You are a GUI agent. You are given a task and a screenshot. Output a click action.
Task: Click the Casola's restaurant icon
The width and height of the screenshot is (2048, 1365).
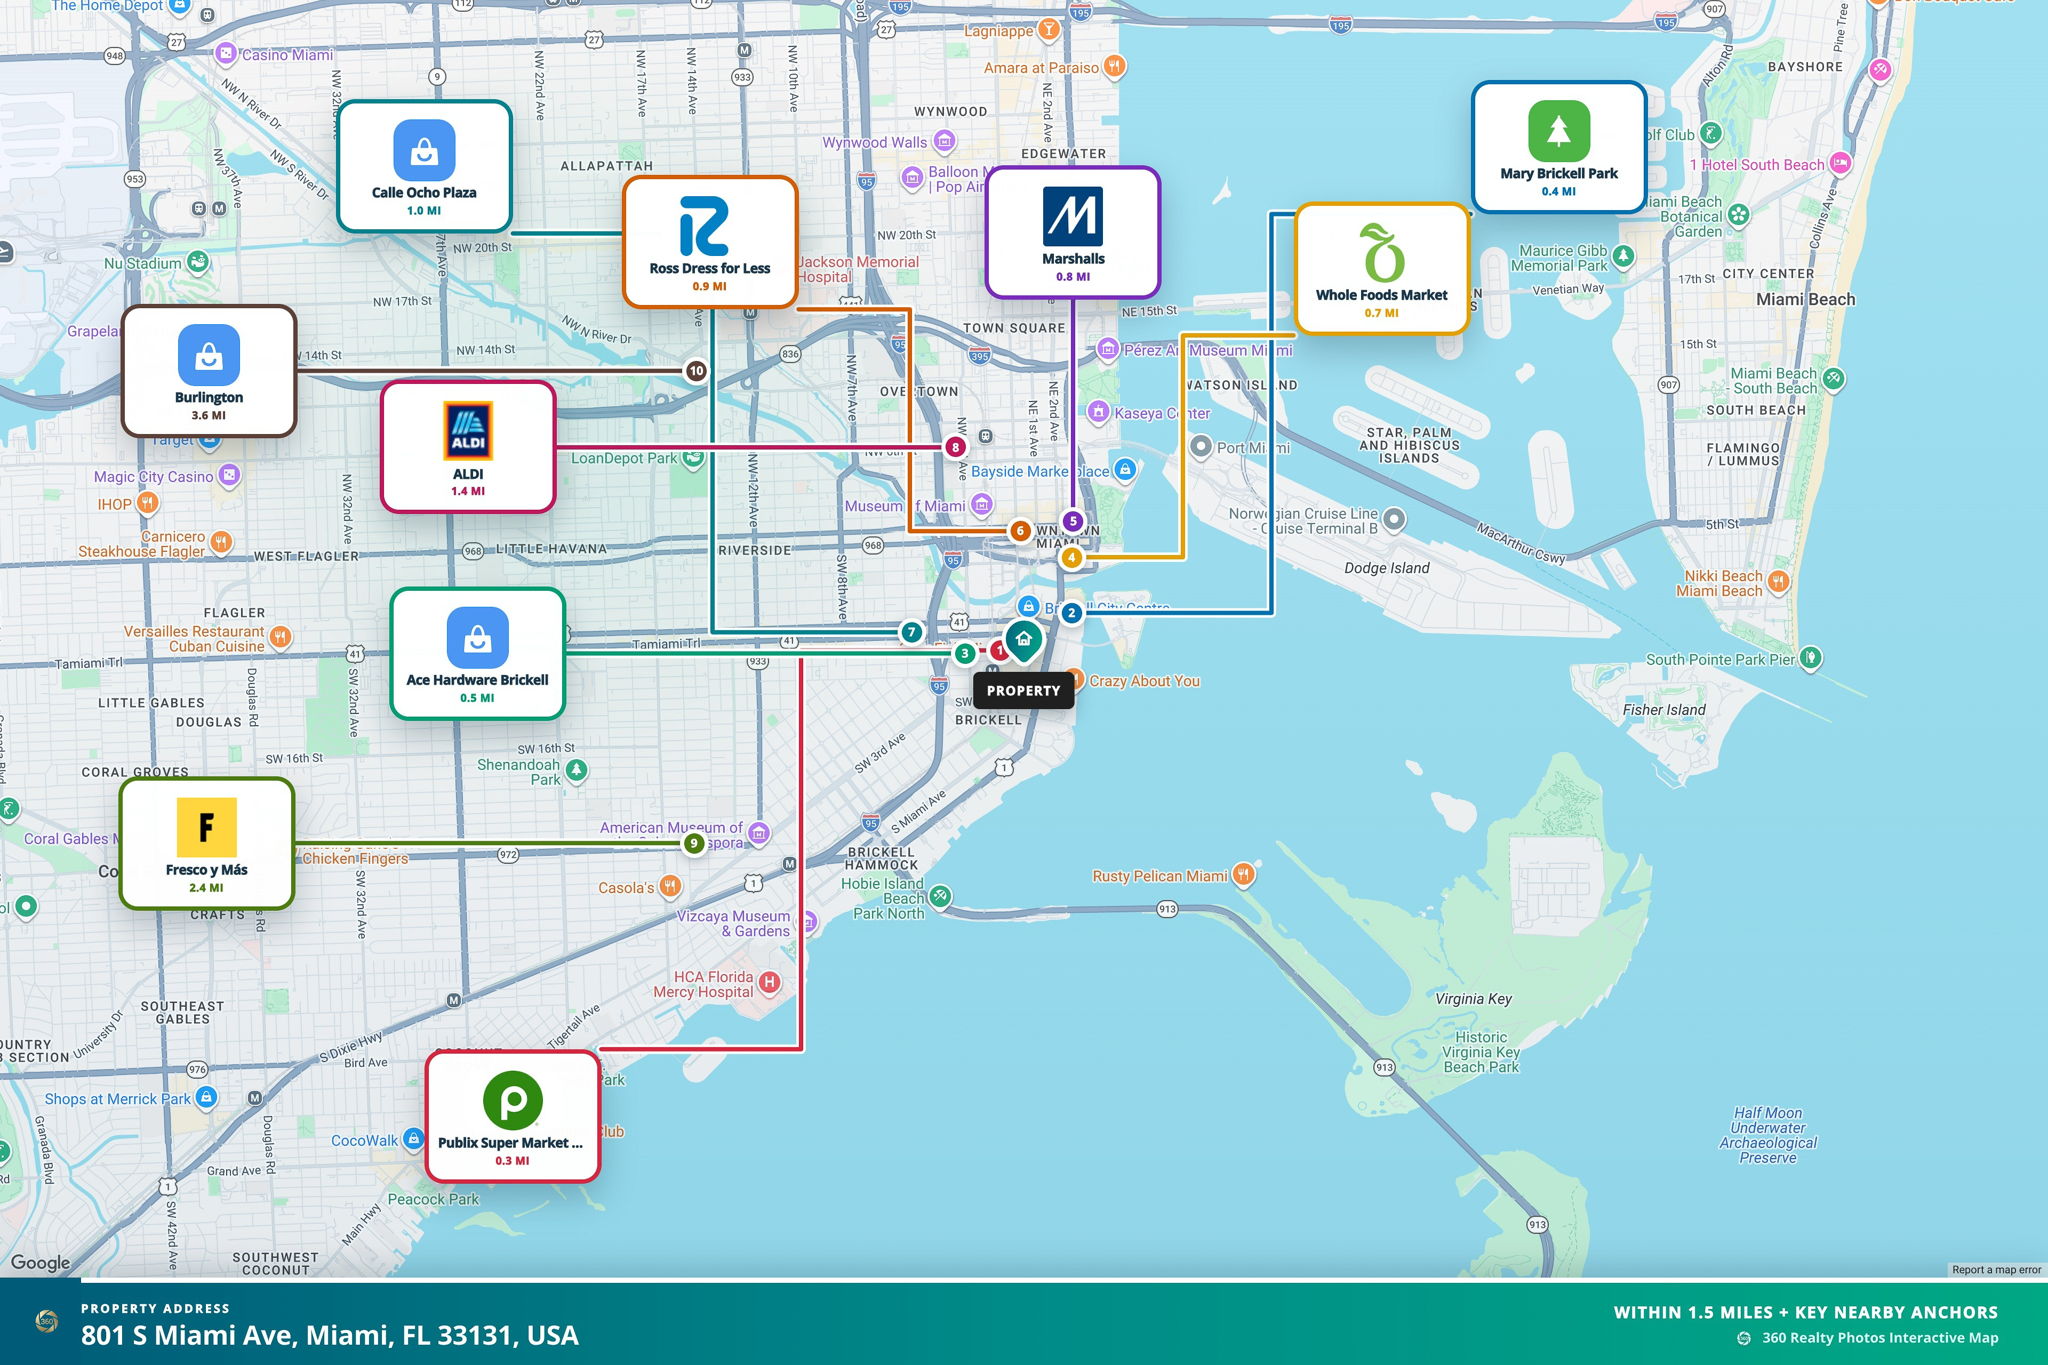click(670, 886)
